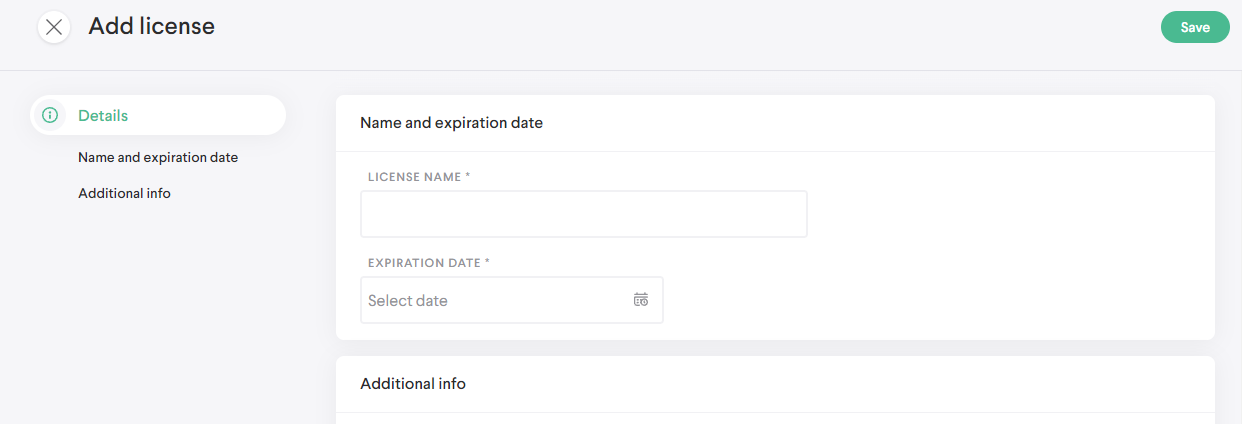Click the Add license page title

tap(151, 26)
